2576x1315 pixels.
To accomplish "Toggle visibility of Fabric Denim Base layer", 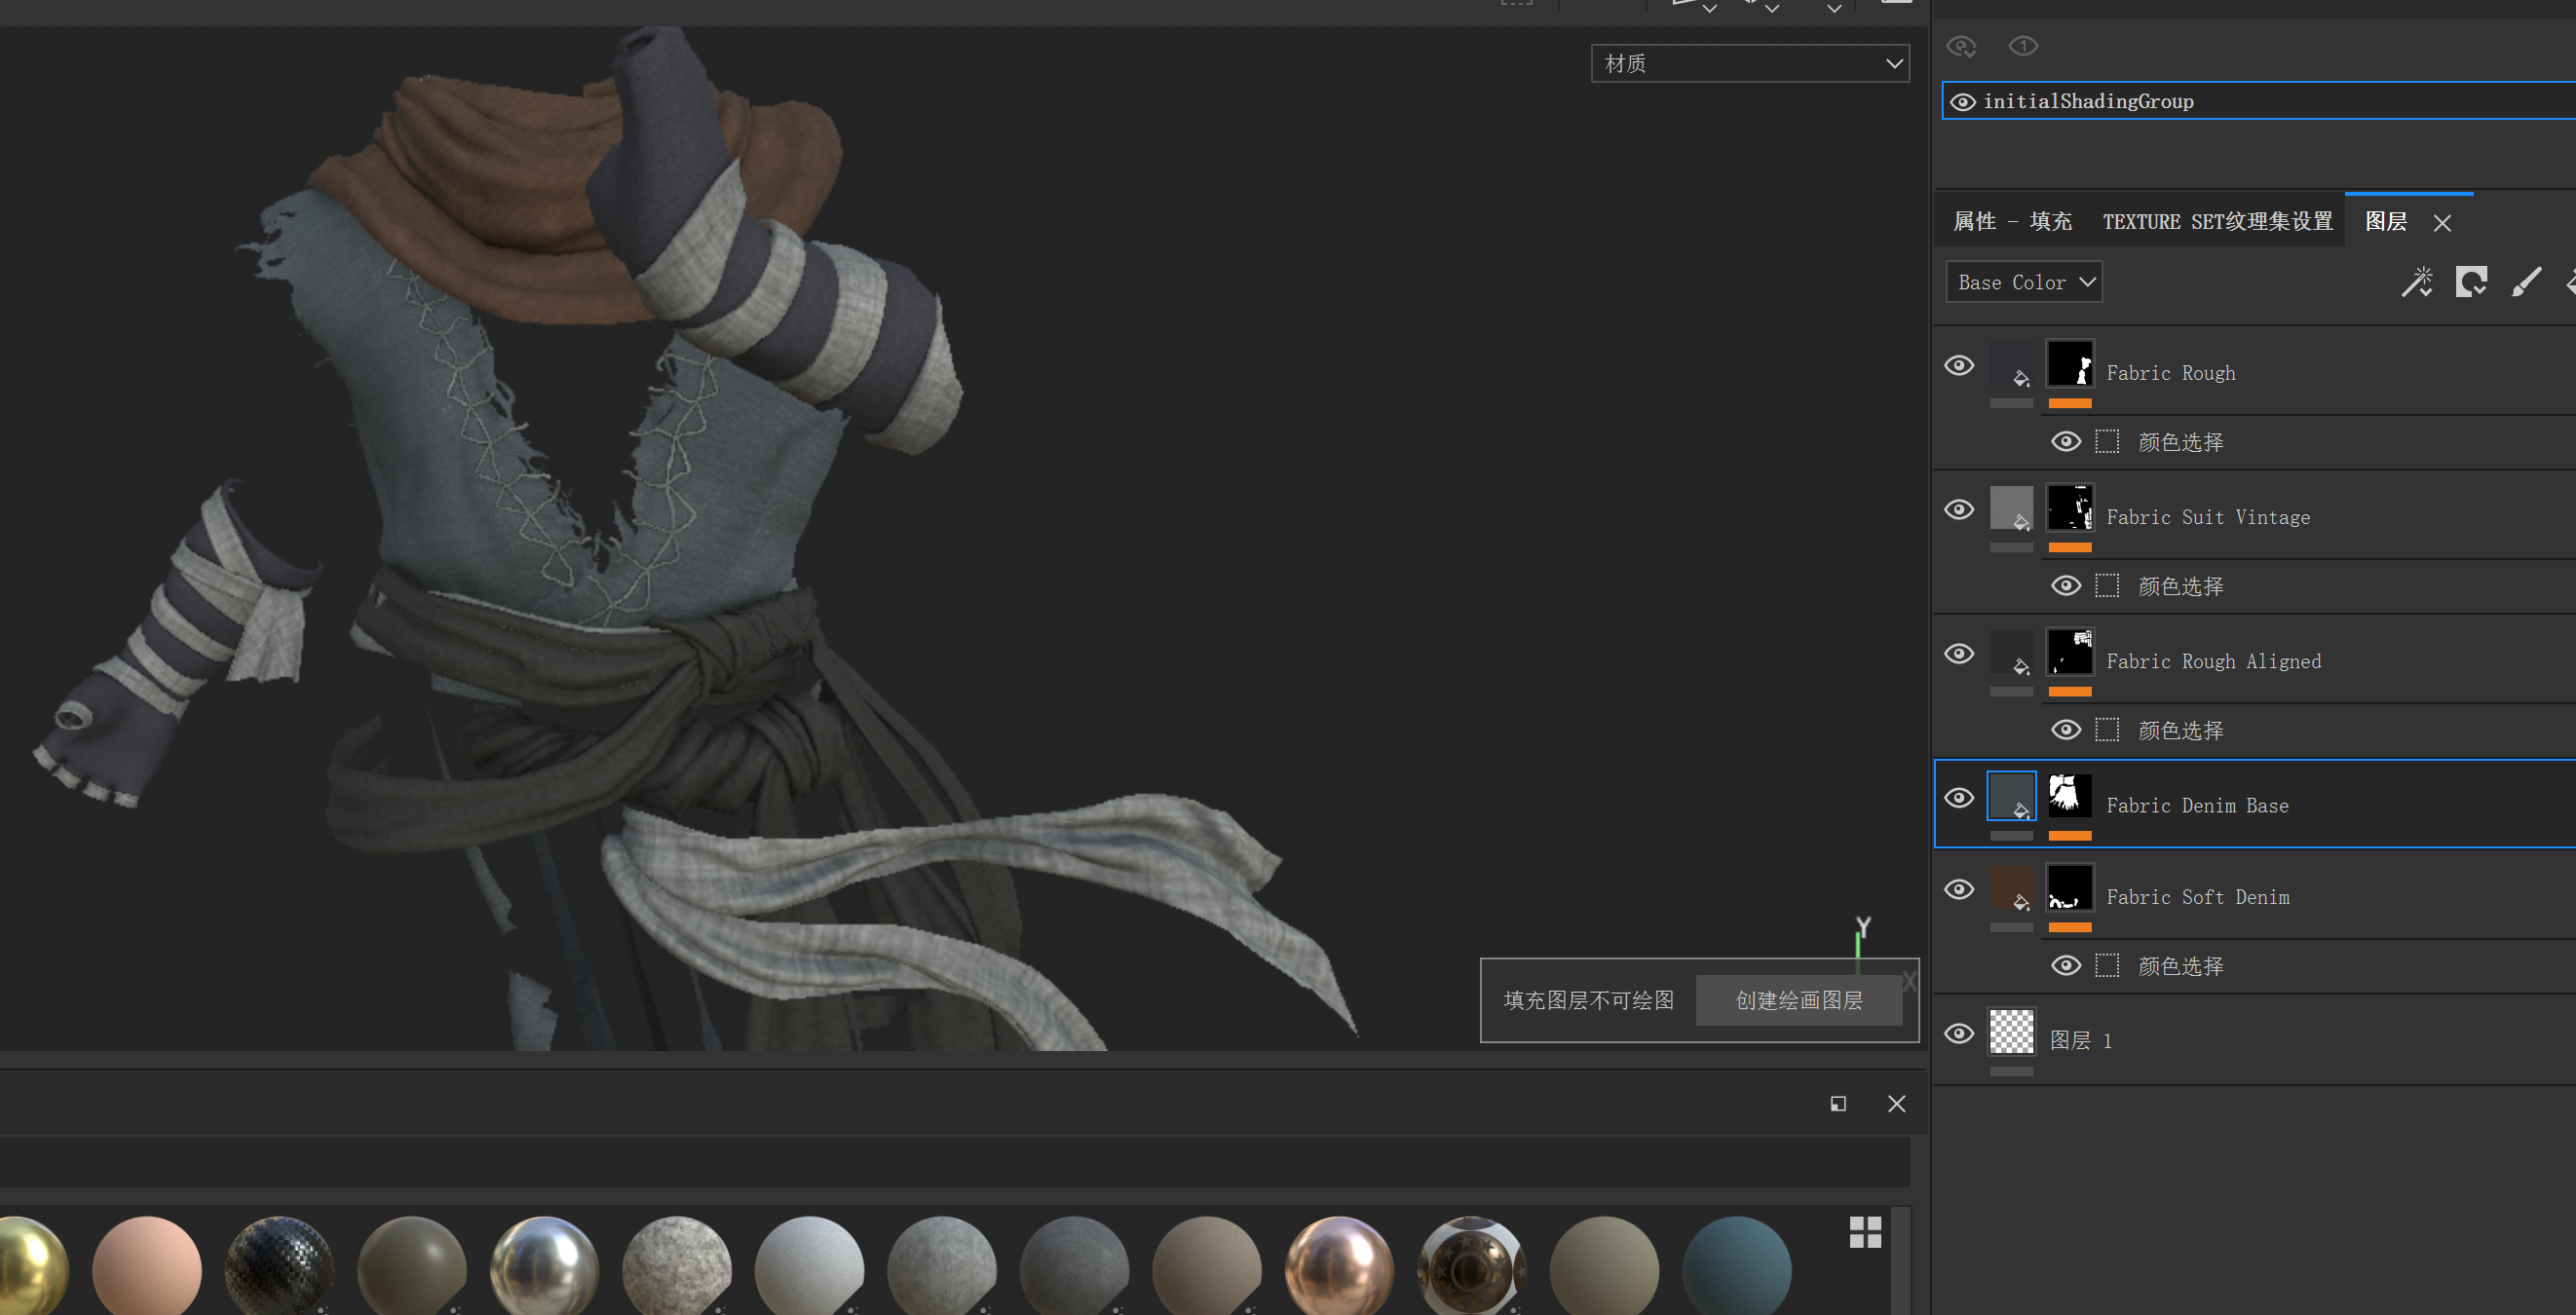I will point(1959,798).
